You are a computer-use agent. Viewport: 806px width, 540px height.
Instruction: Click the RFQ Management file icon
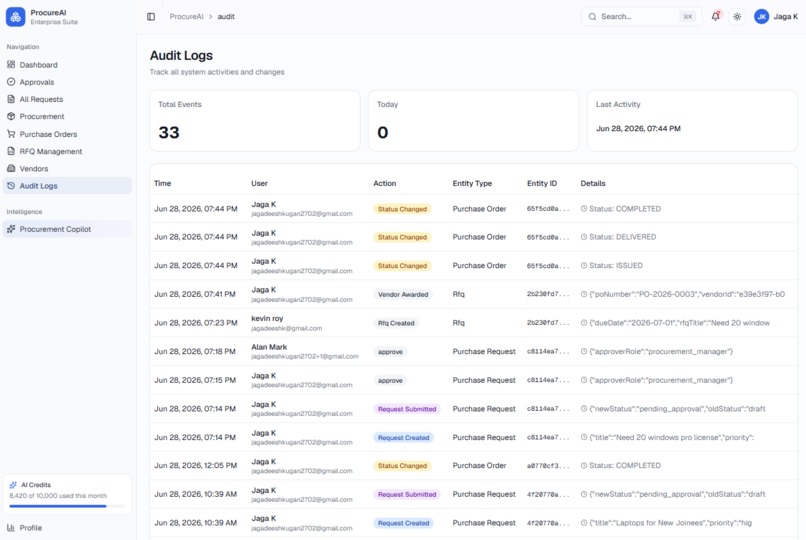click(x=11, y=151)
